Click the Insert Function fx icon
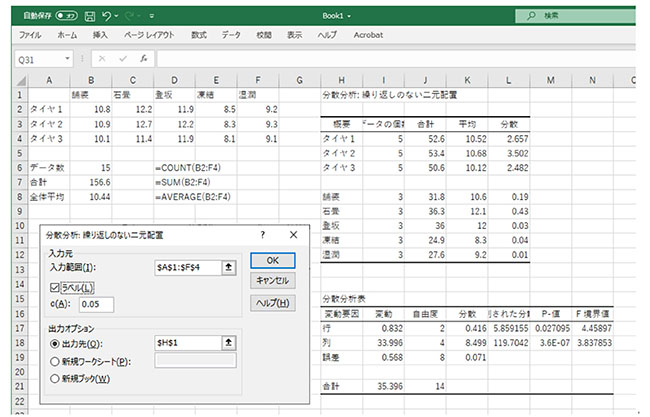The image size is (650, 417). tap(144, 59)
